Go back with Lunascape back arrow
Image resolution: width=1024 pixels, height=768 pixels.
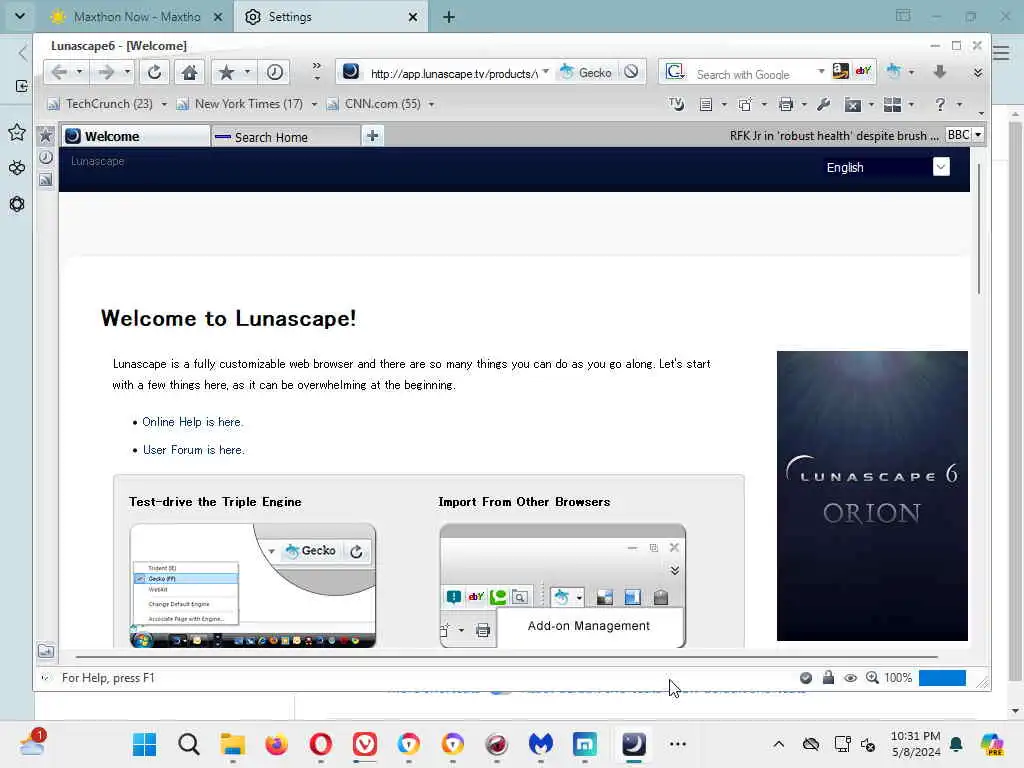tap(59, 72)
